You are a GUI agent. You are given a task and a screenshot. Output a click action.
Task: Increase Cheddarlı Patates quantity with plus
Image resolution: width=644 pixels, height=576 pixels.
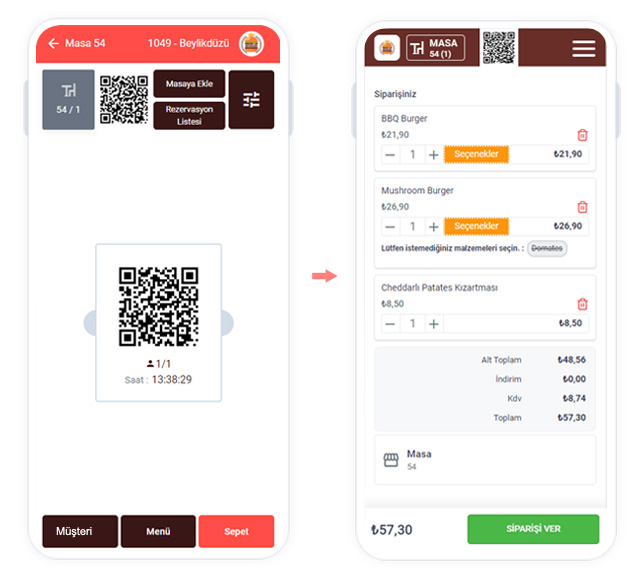pos(433,324)
